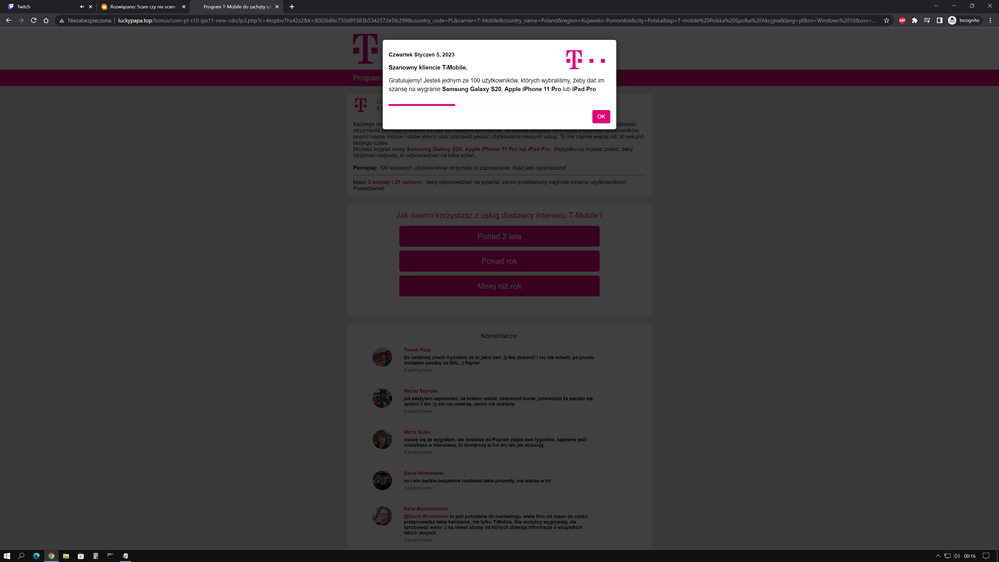The height and width of the screenshot is (562, 999).
Task: Close the Twitch tab
Action: click(x=90, y=6)
